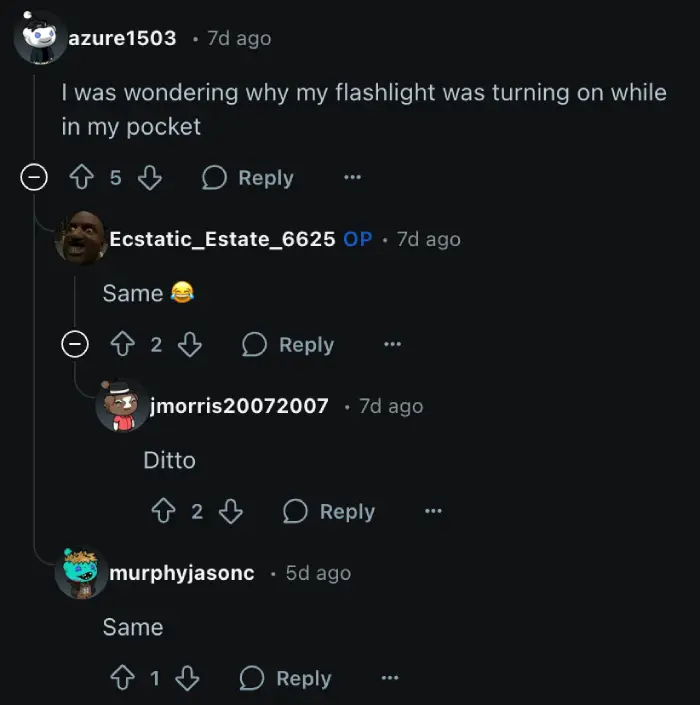This screenshot has height=705, width=700.
Task: Upvote azure1503's flashlight comment
Action: [x=81, y=177]
